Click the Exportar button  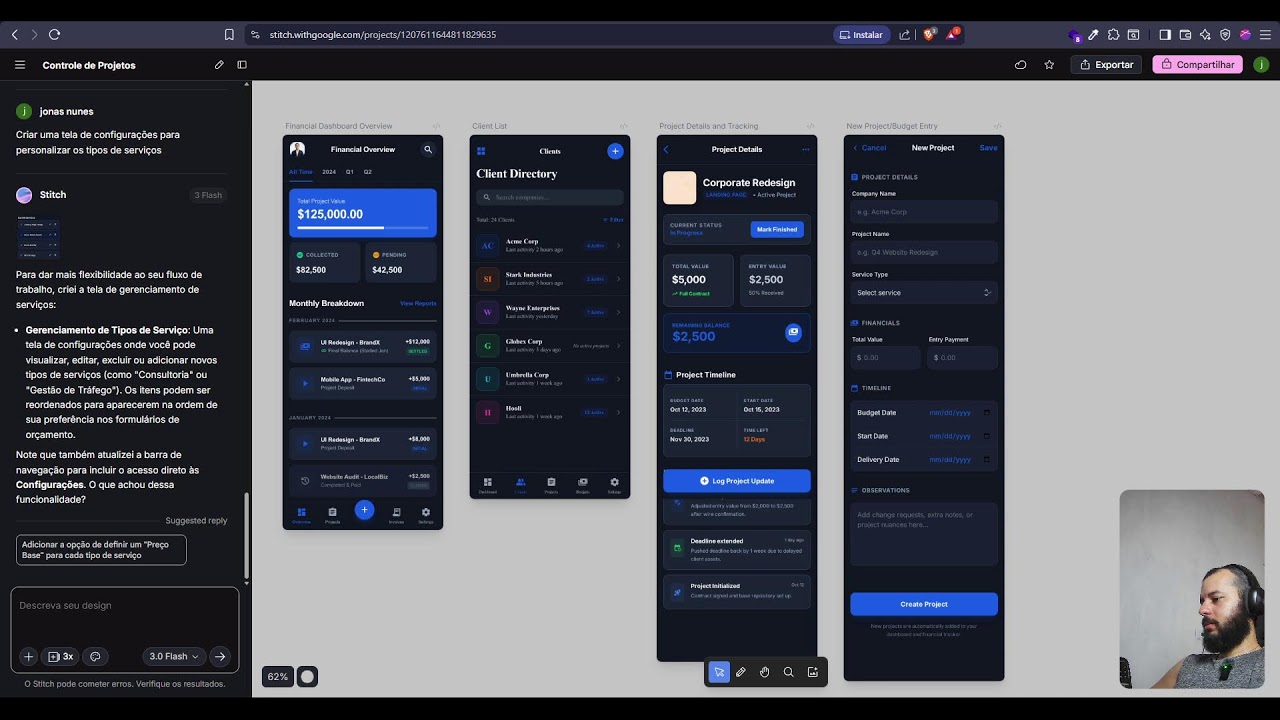[x=1107, y=65]
